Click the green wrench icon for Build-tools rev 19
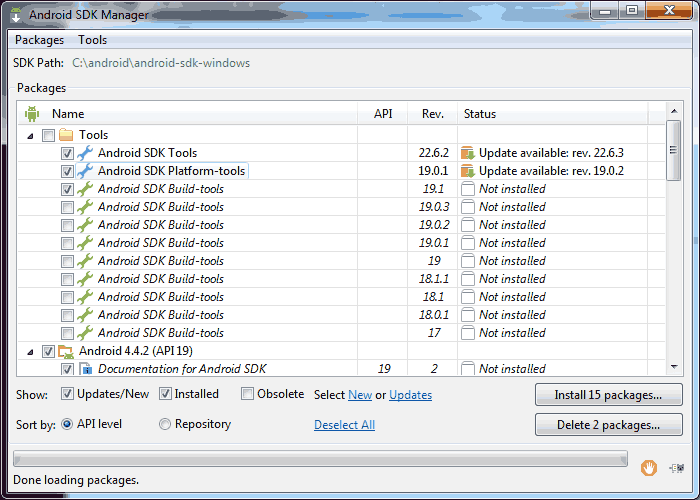Screen dimensions: 700x500 point(85,261)
